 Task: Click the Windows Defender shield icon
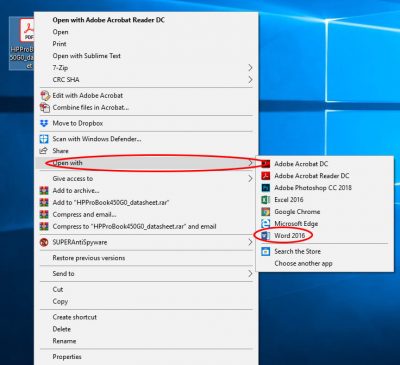click(44, 139)
